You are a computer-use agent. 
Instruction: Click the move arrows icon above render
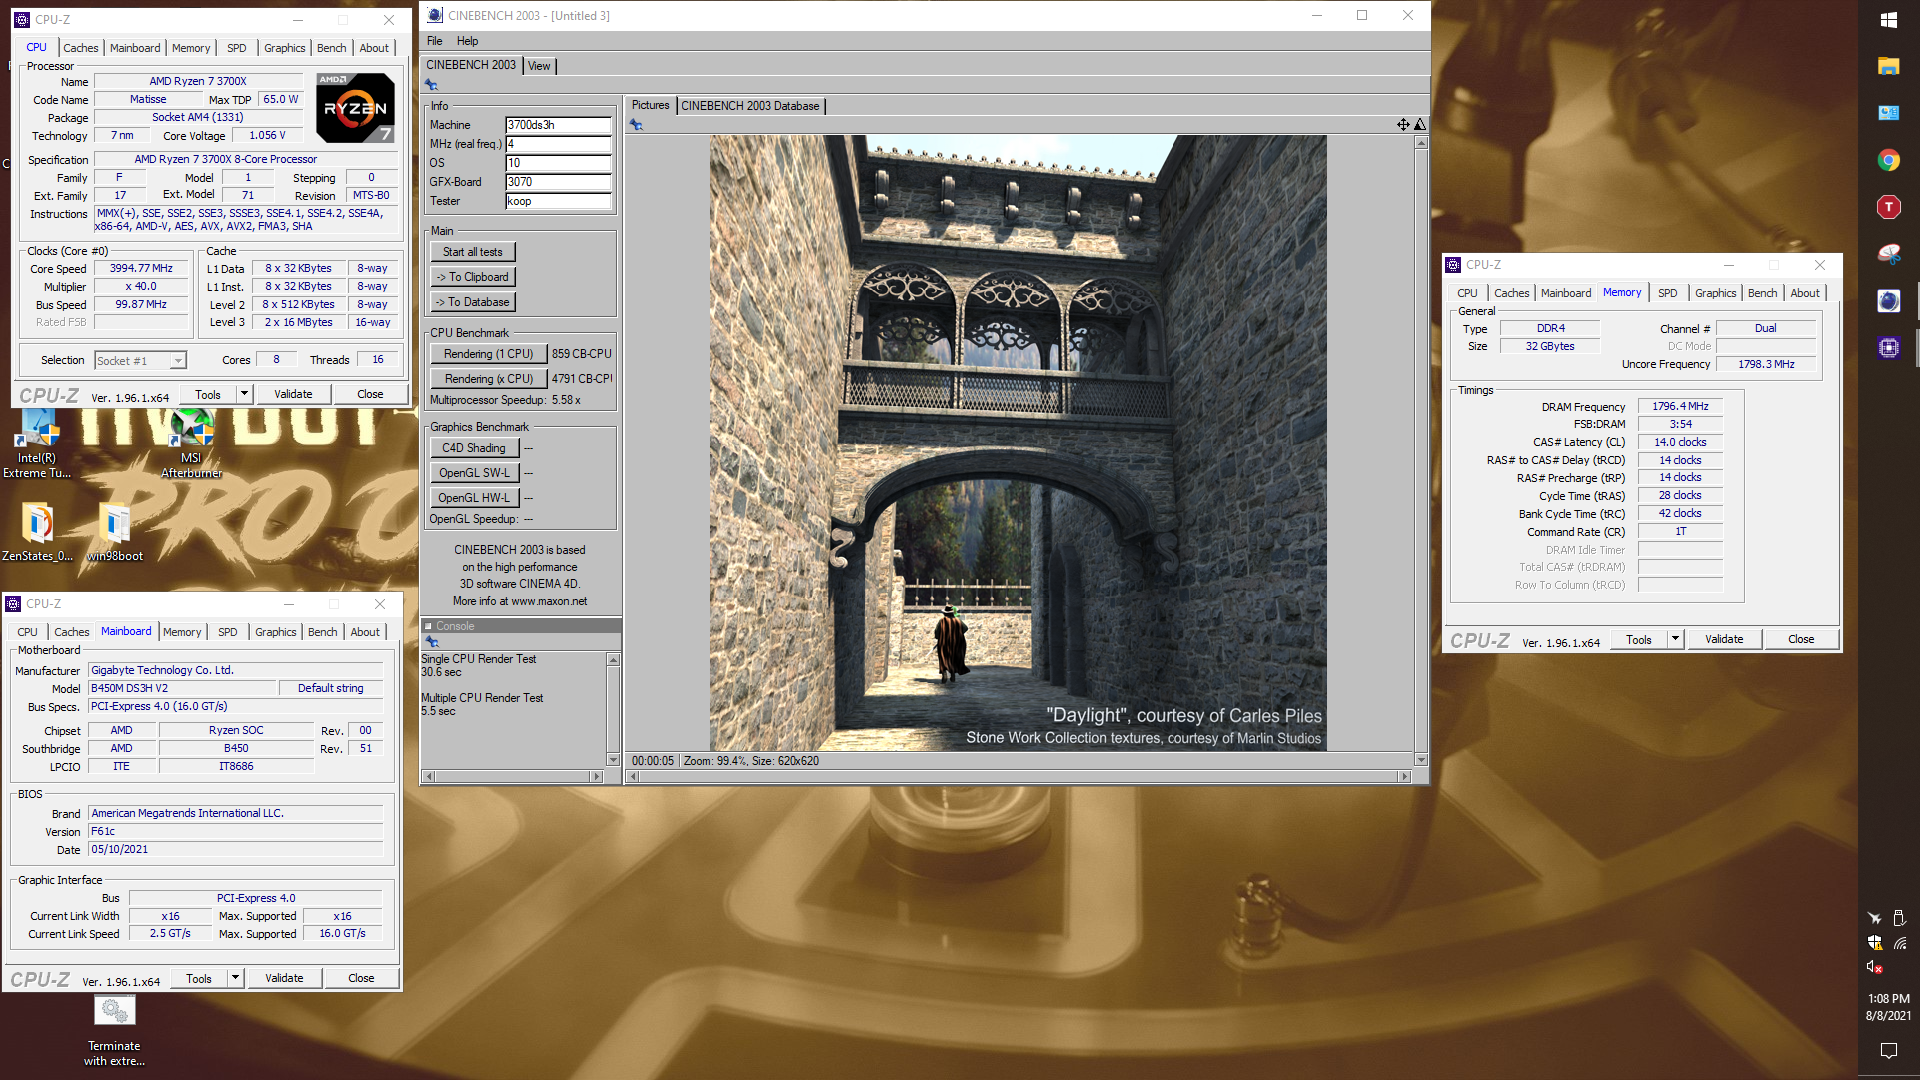1403,125
